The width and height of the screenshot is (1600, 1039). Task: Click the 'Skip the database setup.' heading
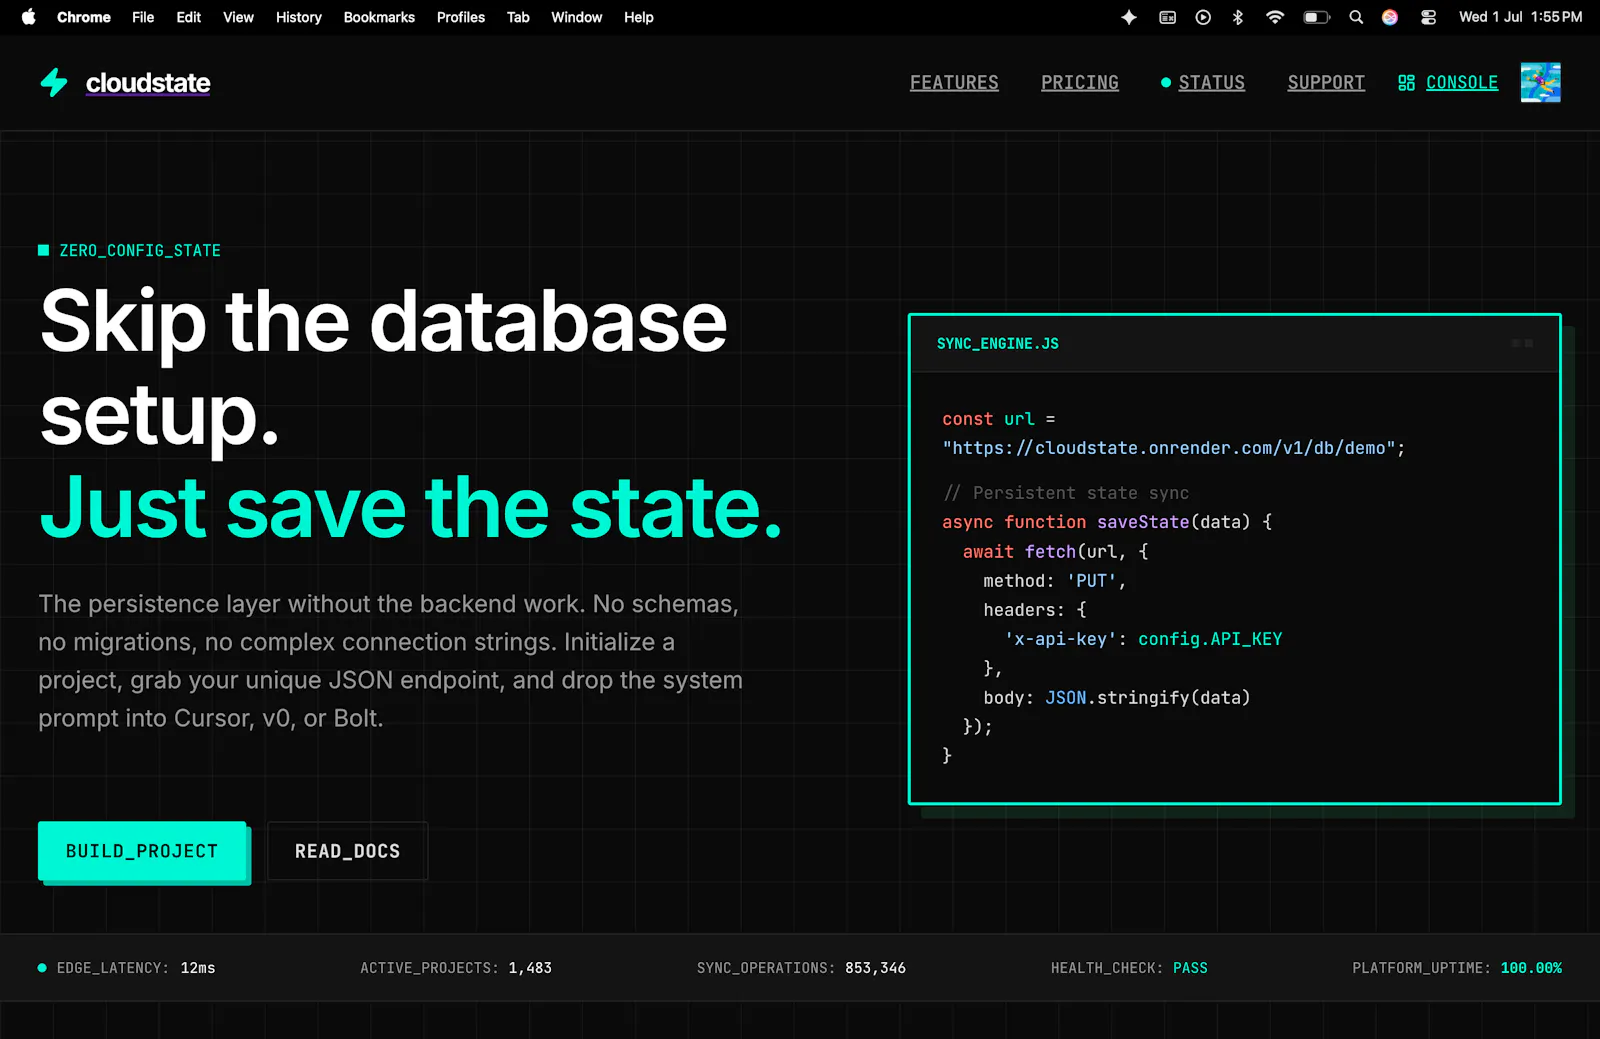pyautogui.click(x=383, y=368)
